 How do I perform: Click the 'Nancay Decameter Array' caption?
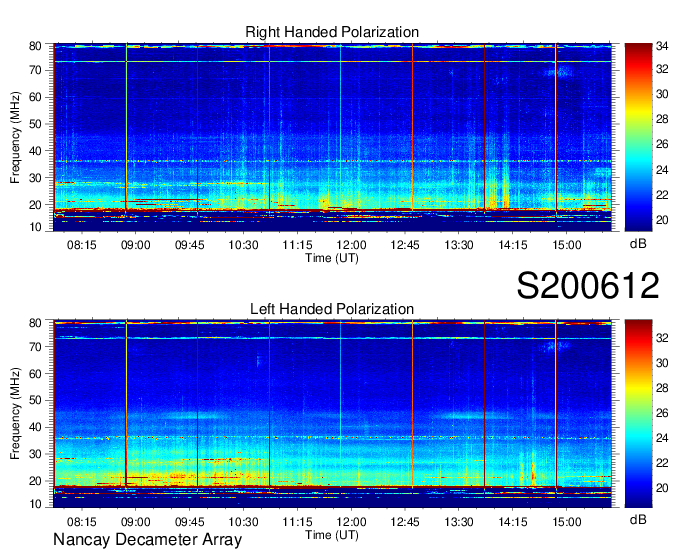coord(147,540)
